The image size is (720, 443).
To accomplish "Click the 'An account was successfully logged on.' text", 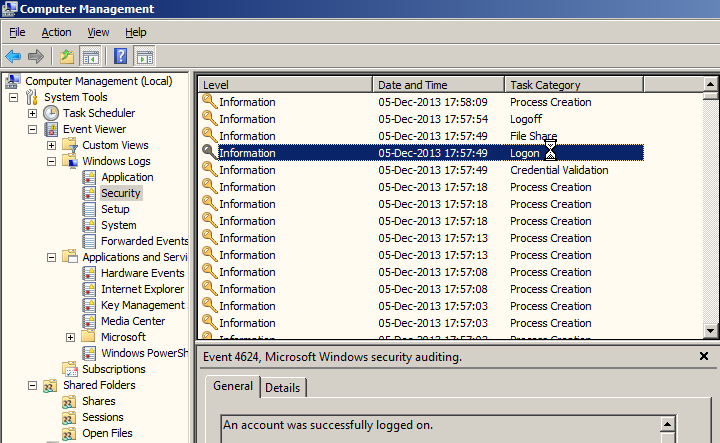I will click(x=328, y=425).
